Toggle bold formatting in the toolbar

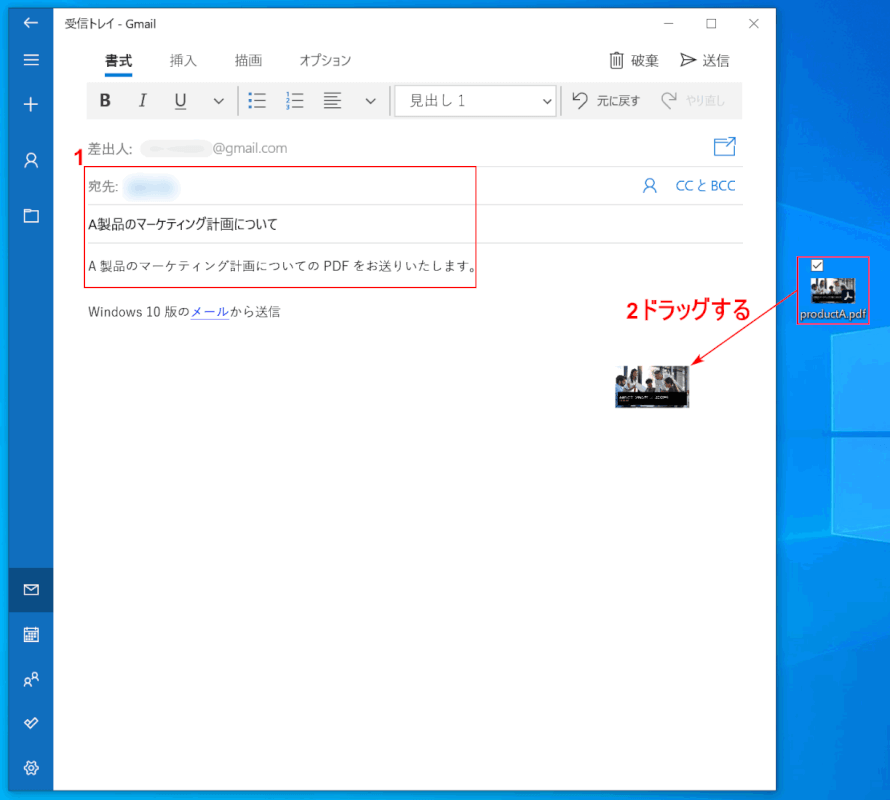tap(105, 100)
